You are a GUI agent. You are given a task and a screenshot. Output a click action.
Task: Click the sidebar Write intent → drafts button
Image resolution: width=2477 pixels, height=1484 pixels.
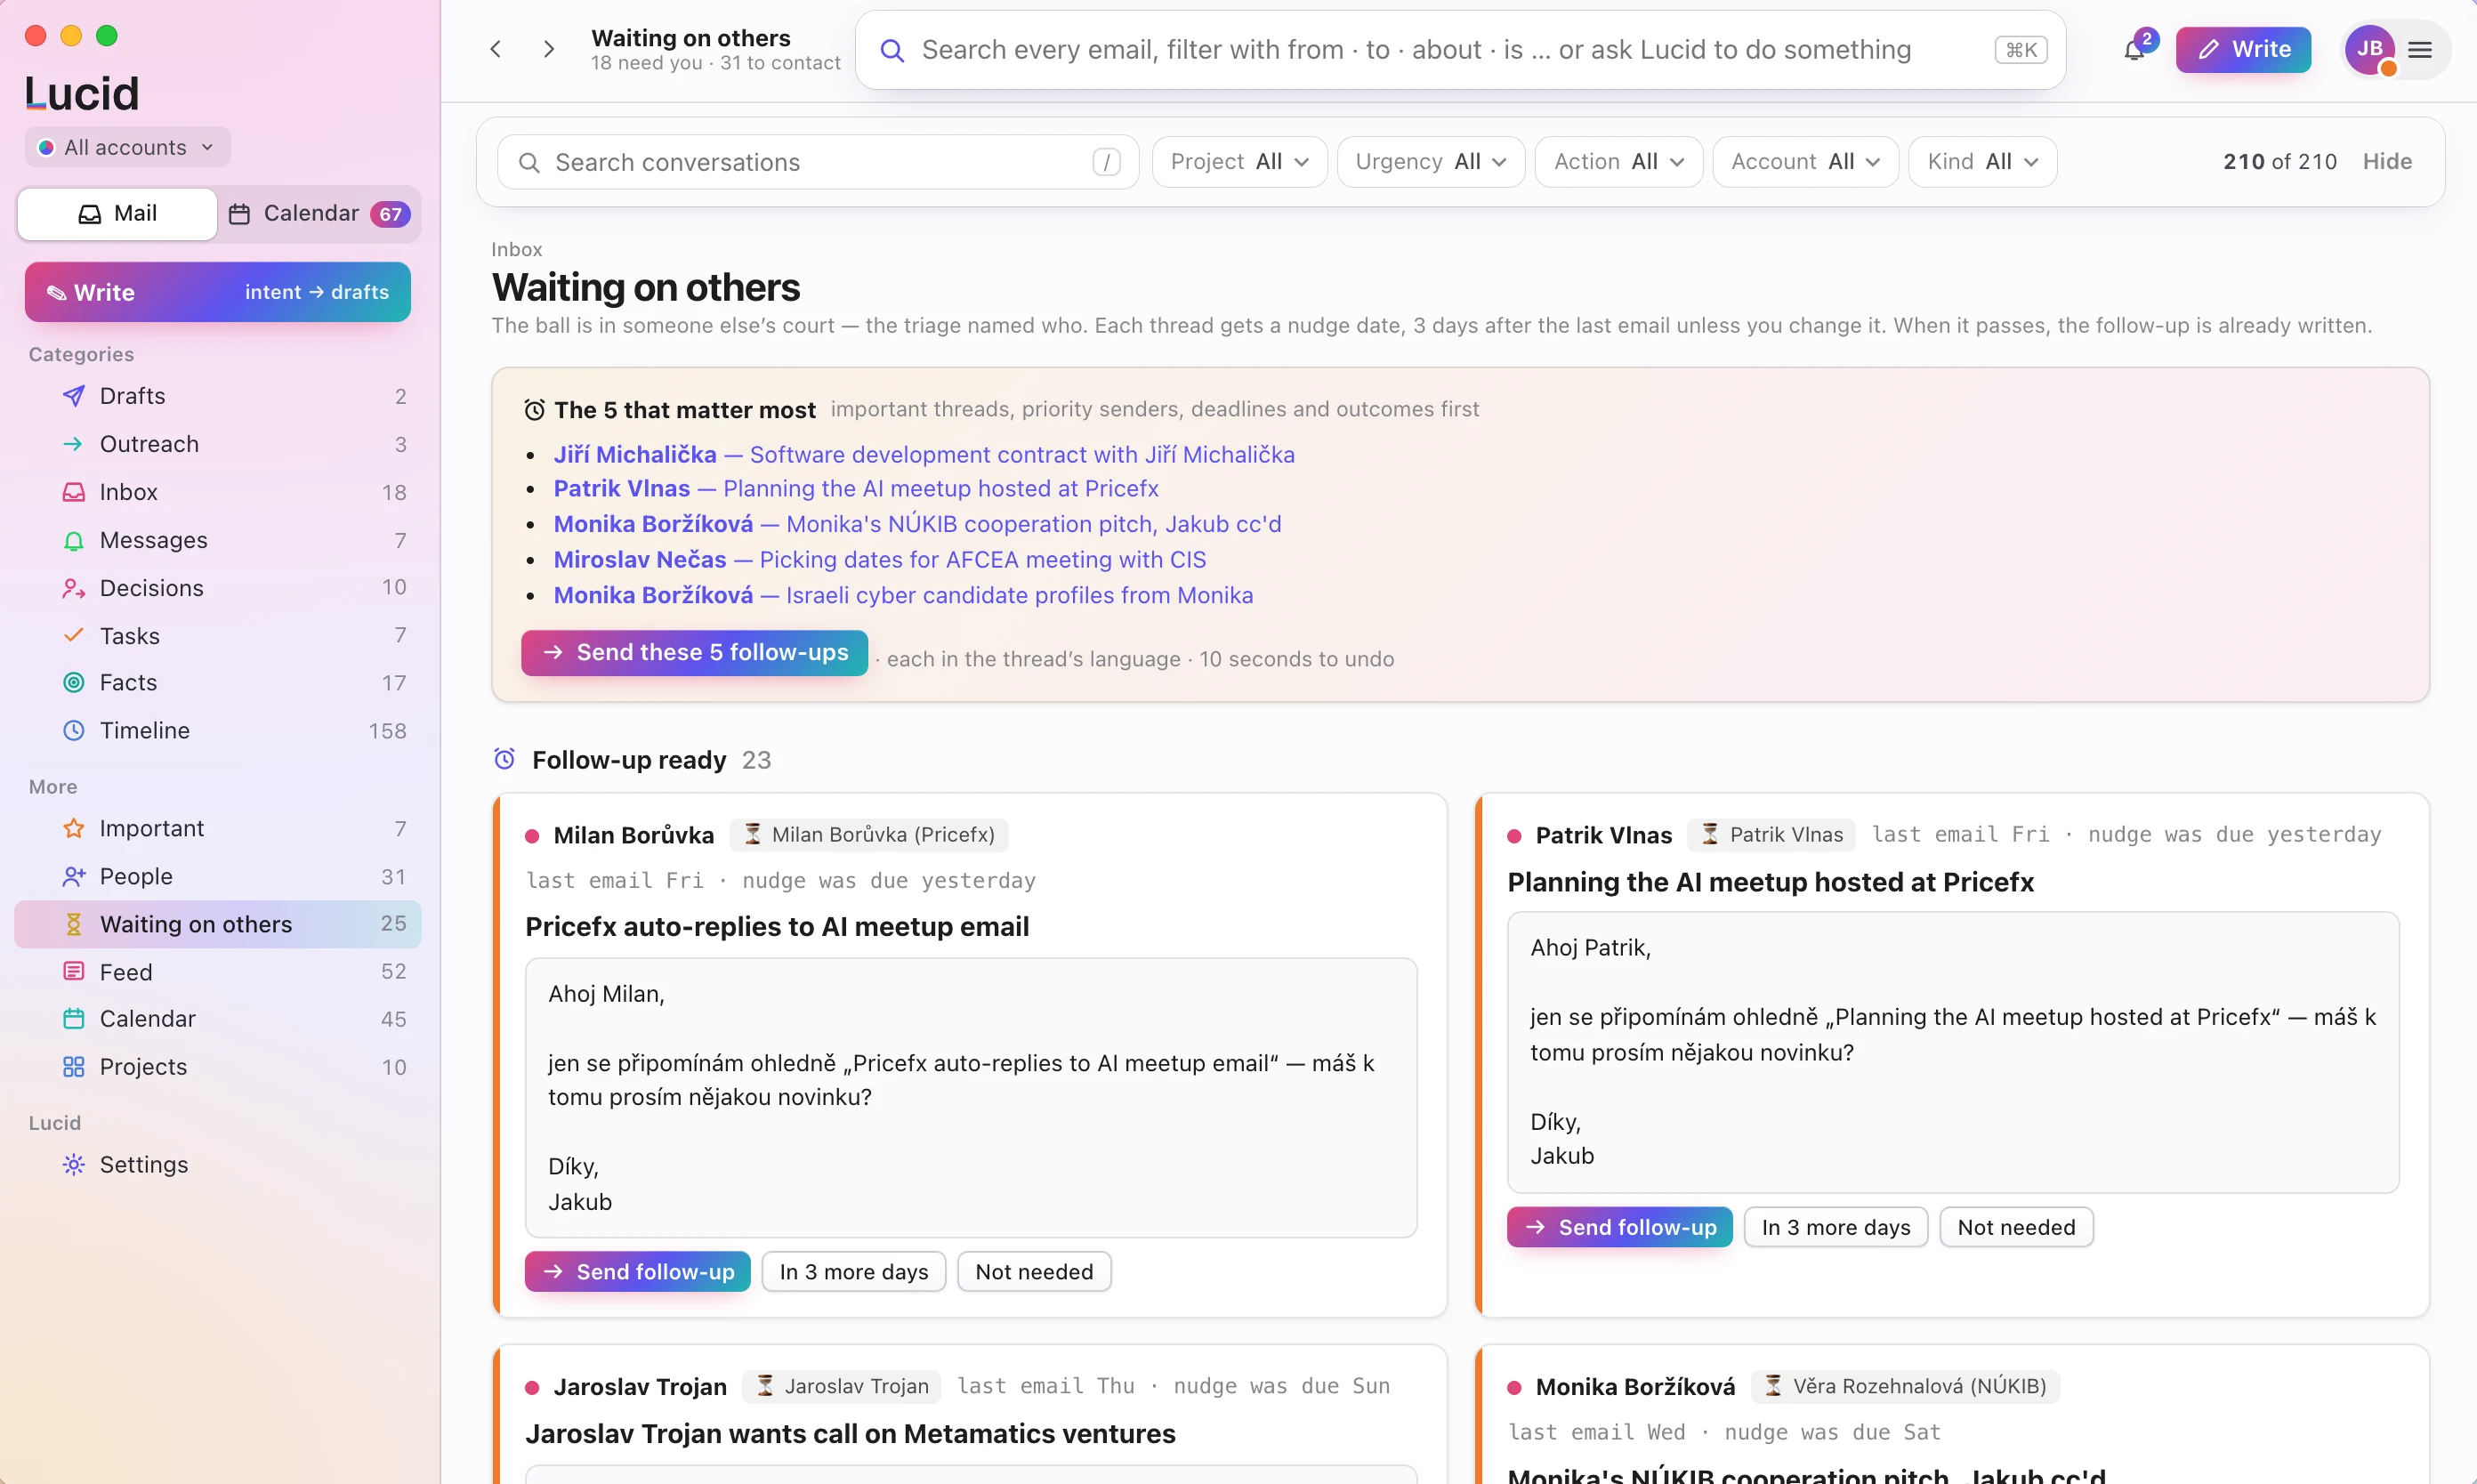click(217, 292)
